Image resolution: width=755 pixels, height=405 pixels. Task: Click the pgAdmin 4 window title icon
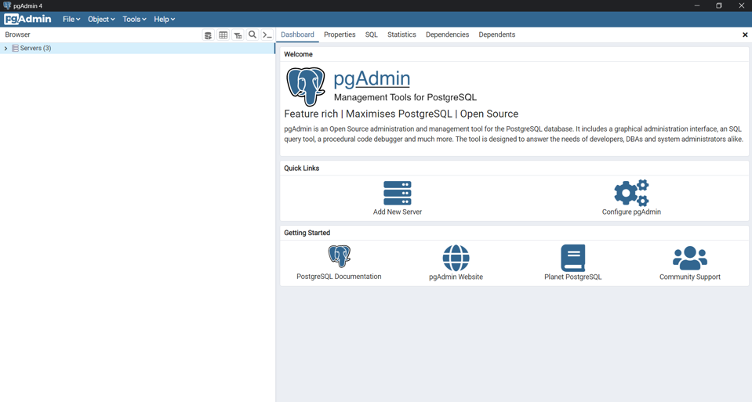coord(7,6)
